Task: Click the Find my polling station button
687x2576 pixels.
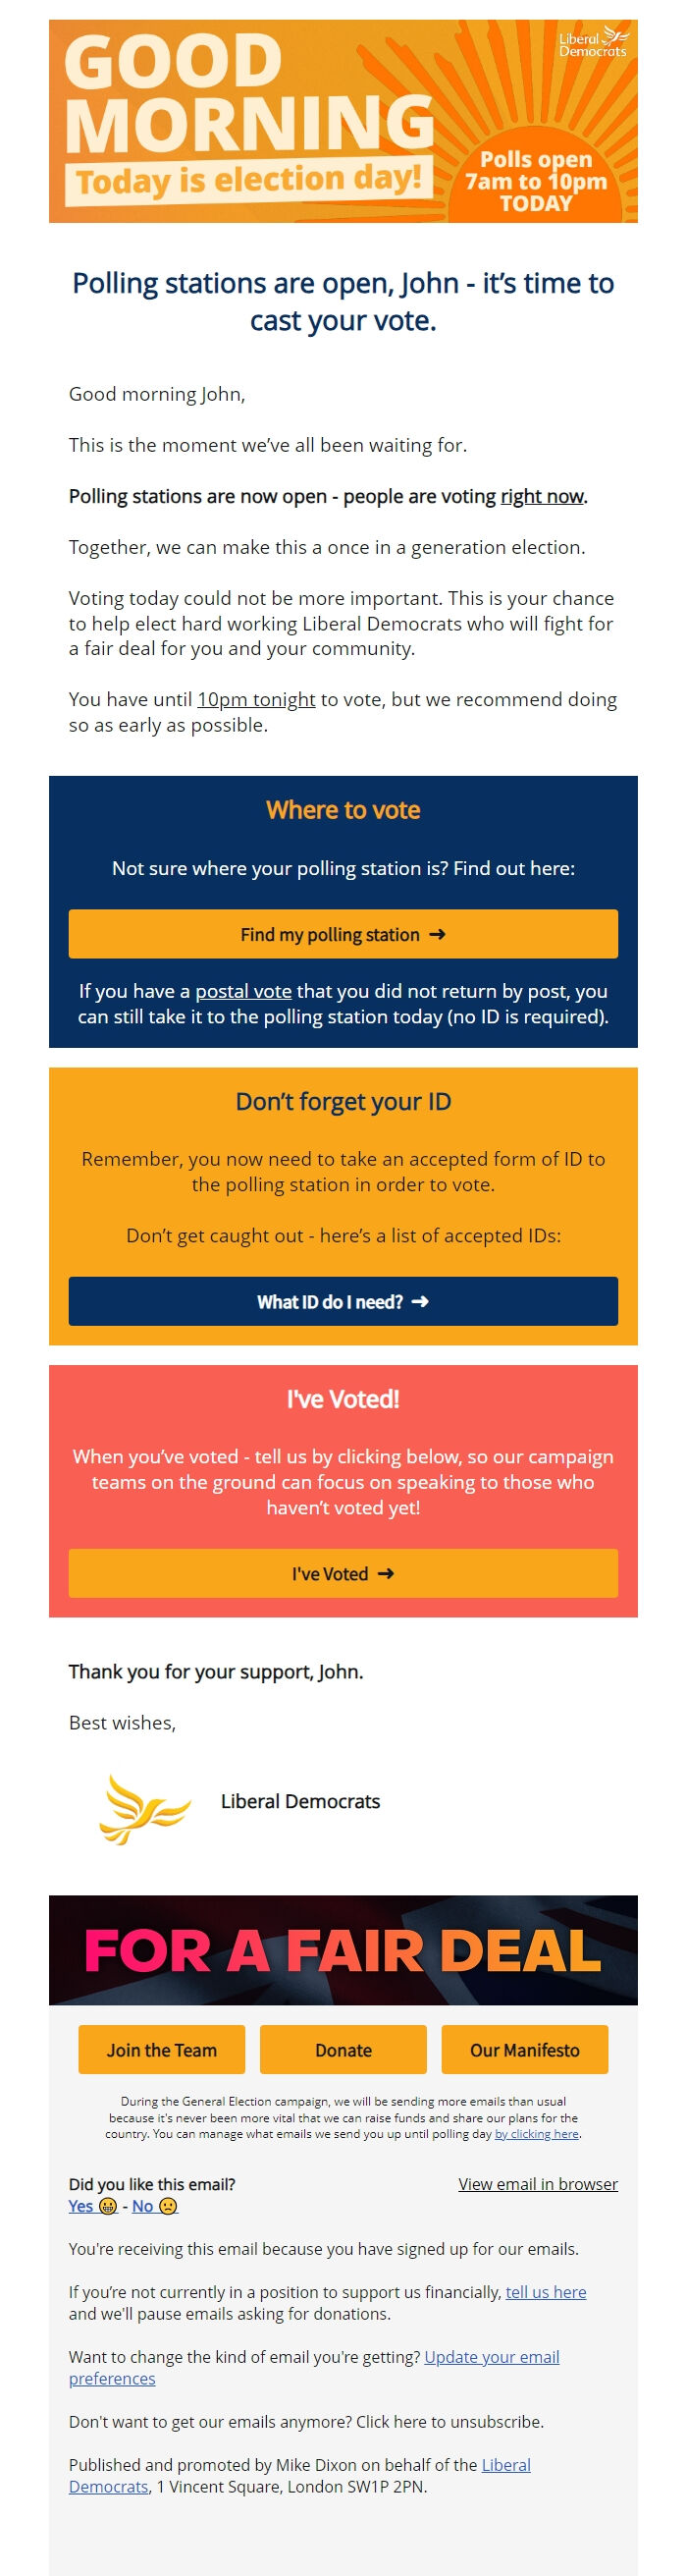Action: (x=342, y=935)
